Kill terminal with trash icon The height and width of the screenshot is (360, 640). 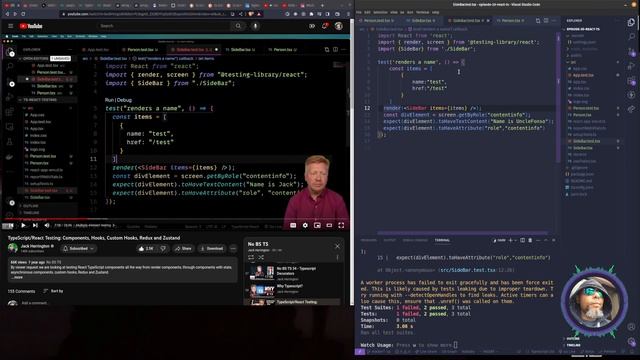[x=530, y=240]
